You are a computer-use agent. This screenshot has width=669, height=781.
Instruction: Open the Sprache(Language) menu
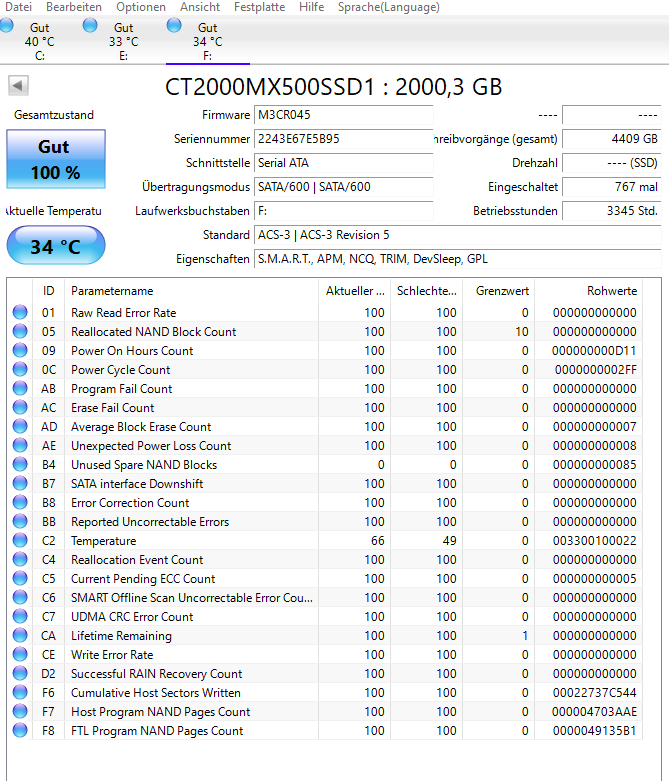[x=389, y=7]
